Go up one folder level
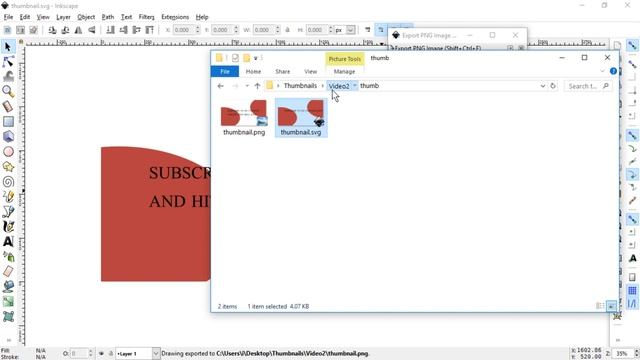Screen dimensions: 640x360 [257, 86]
